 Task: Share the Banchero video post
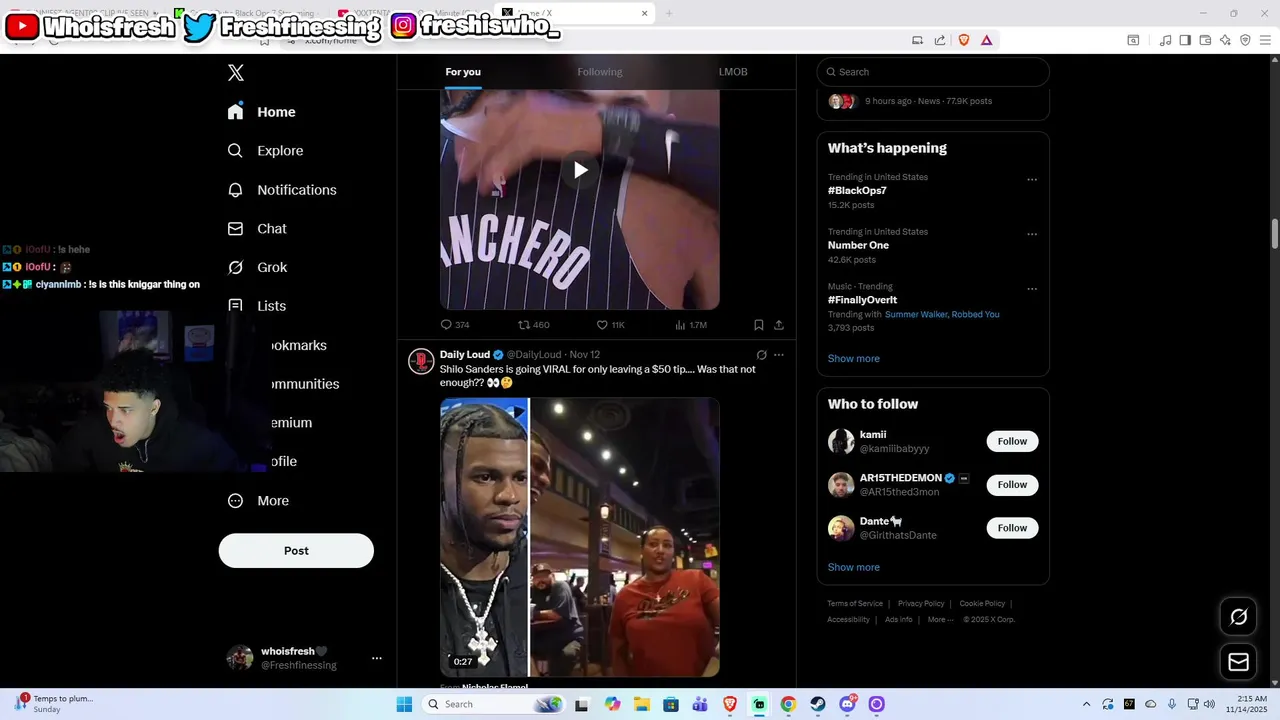click(x=779, y=325)
